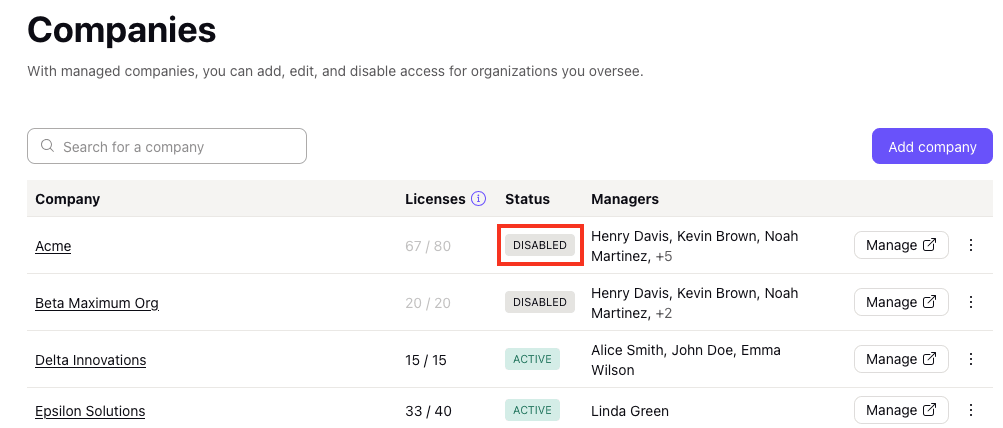Viewport: 1003px width, 428px height.
Task: Click Manage button for Acme
Action: pyautogui.click(x=901, y=245)
